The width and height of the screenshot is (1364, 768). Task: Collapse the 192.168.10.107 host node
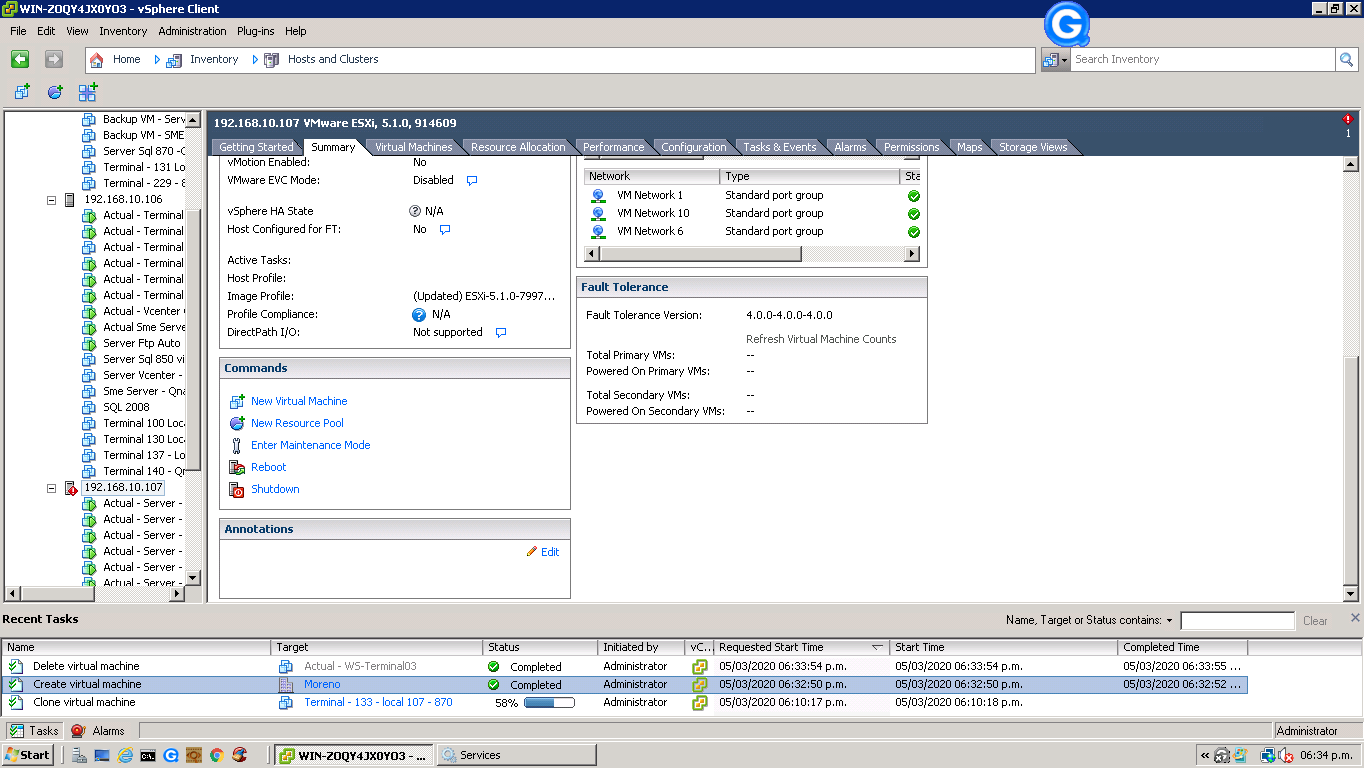click(51, 488)
